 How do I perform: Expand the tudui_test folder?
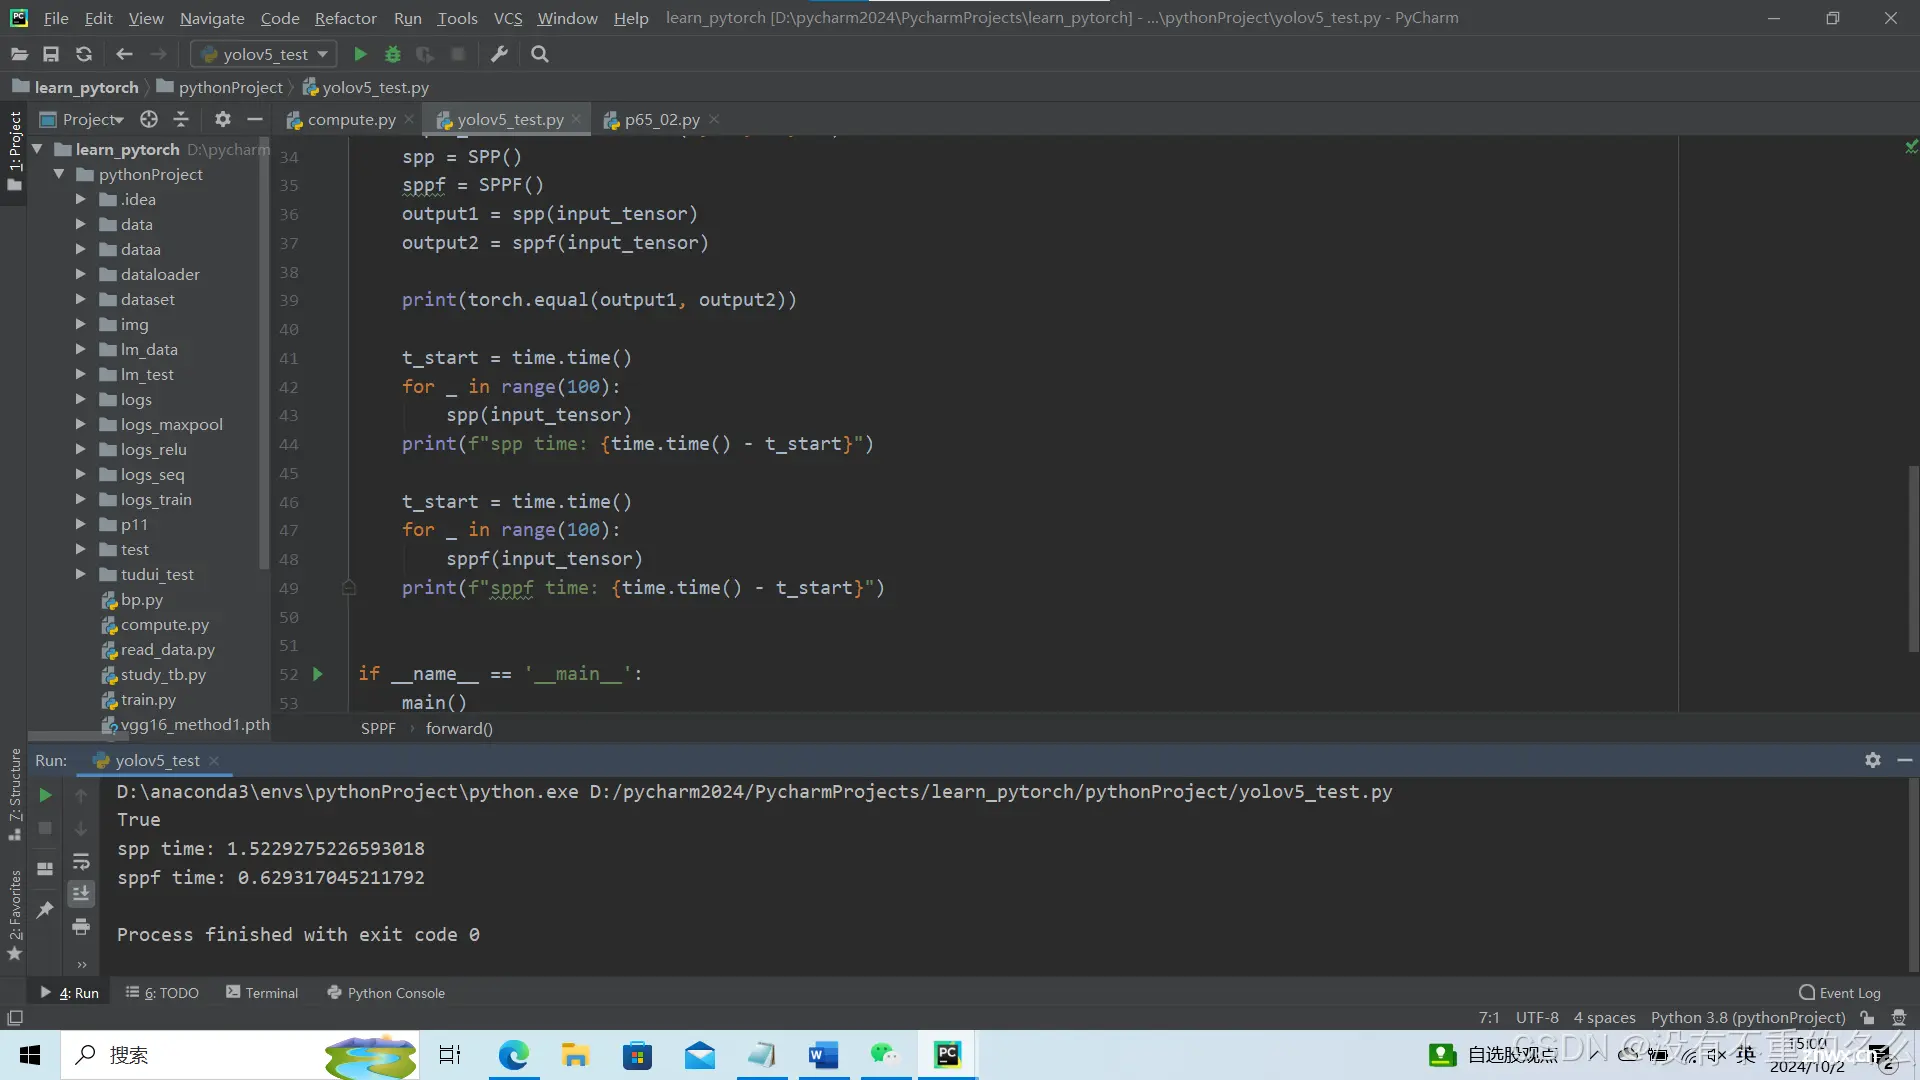(81, 574)
